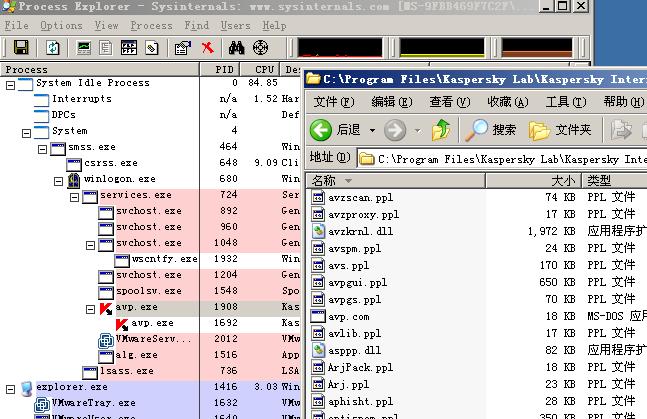Open the Properties toolbar icon
Screen dimensions: 647x419
183,48
